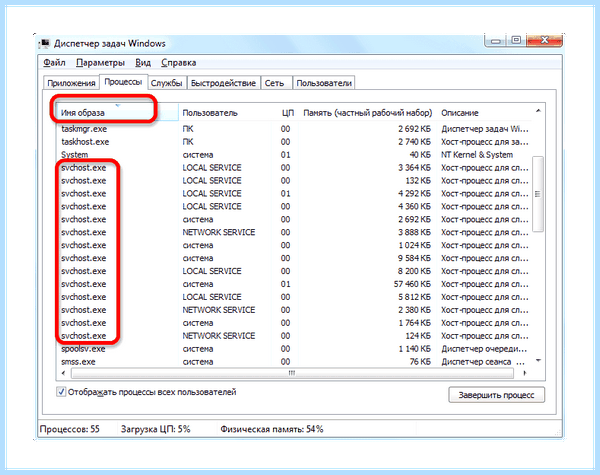The image size is (600, 475).
Task: Open the Справка menu
Action: (x=179, y=62)
